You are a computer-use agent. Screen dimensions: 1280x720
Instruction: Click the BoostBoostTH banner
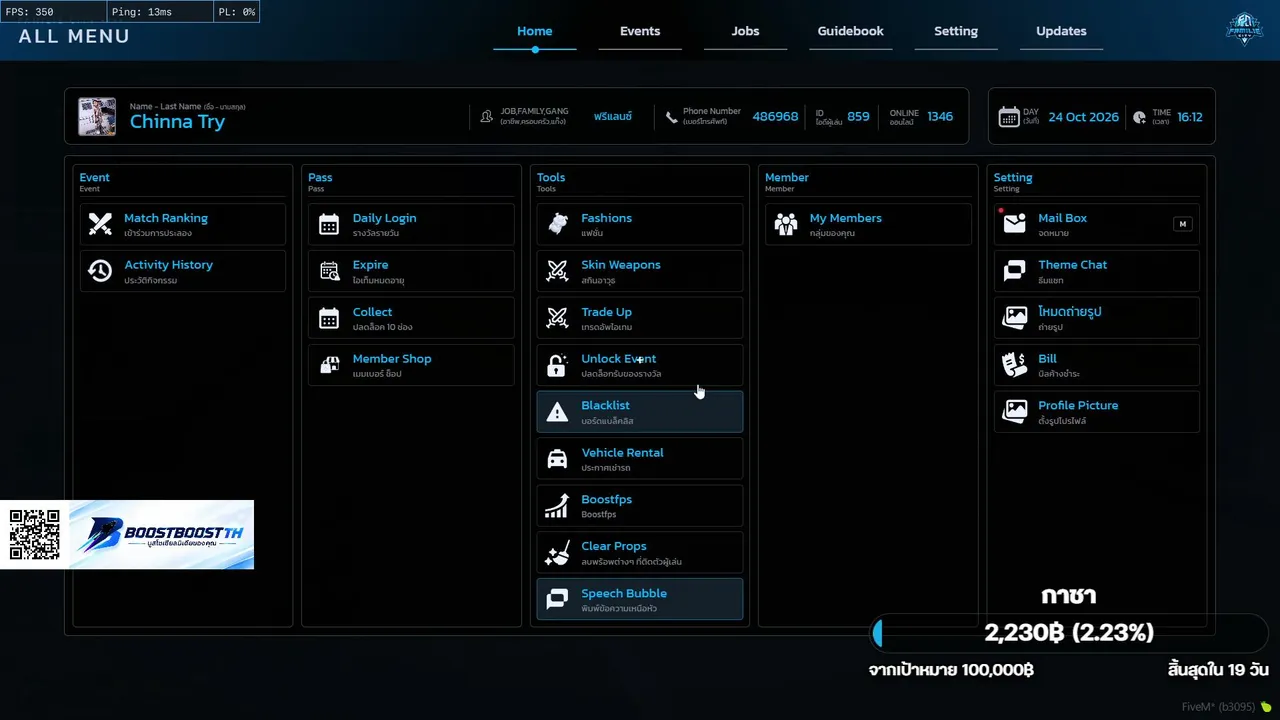tap(160, 535)
